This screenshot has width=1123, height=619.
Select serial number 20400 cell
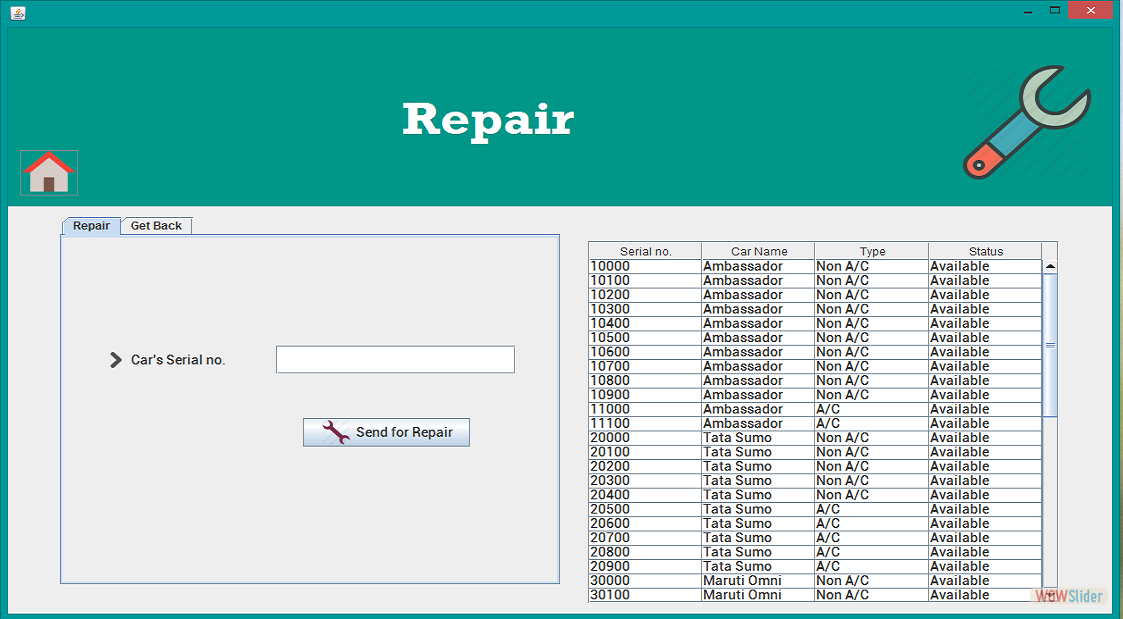pos(645,496)
